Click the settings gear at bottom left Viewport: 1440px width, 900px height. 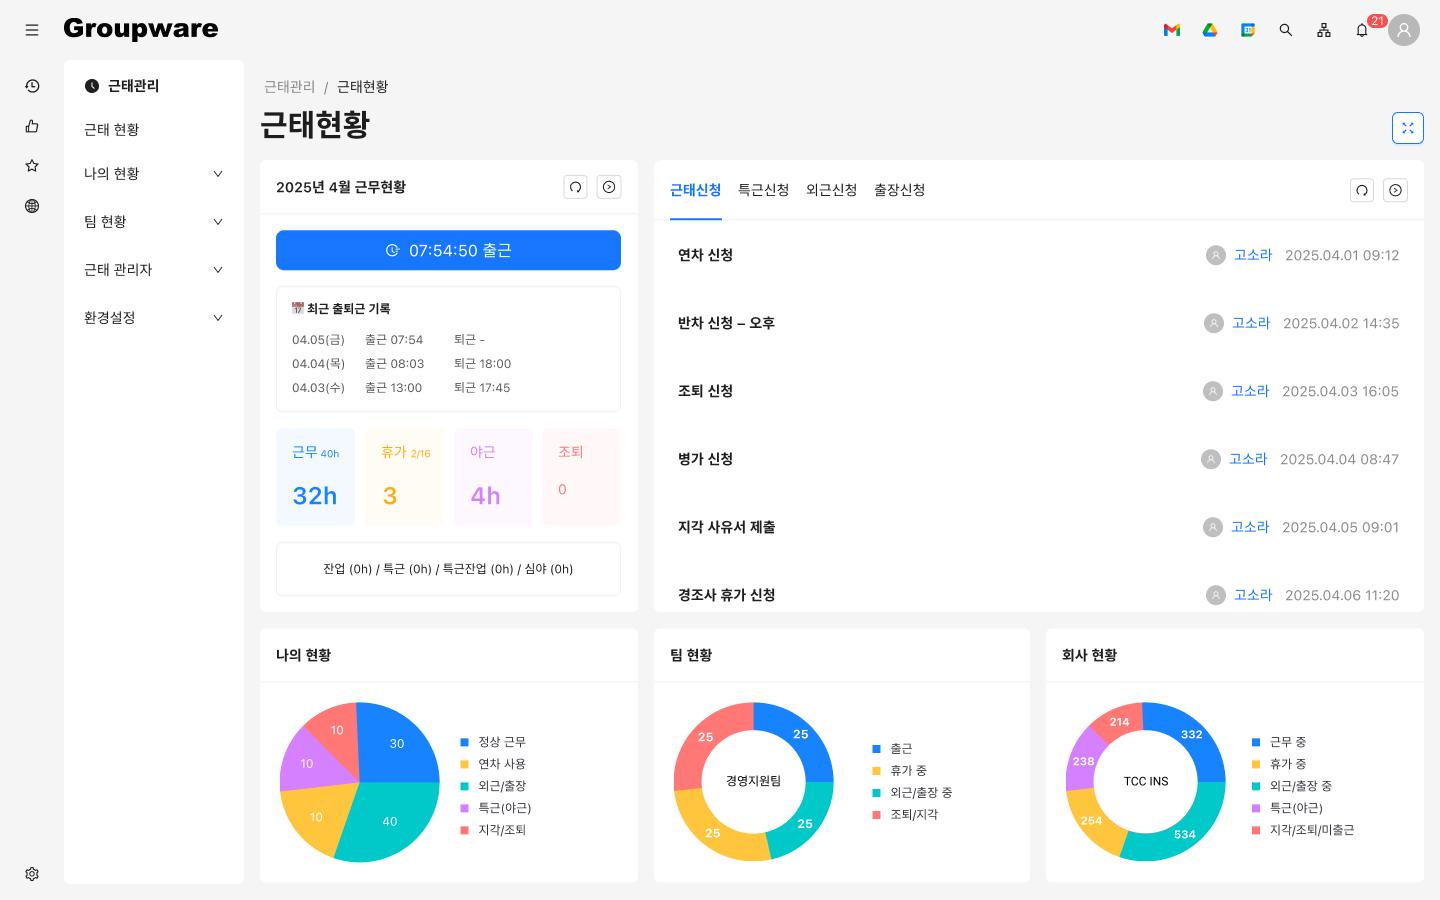coord(32,874)
